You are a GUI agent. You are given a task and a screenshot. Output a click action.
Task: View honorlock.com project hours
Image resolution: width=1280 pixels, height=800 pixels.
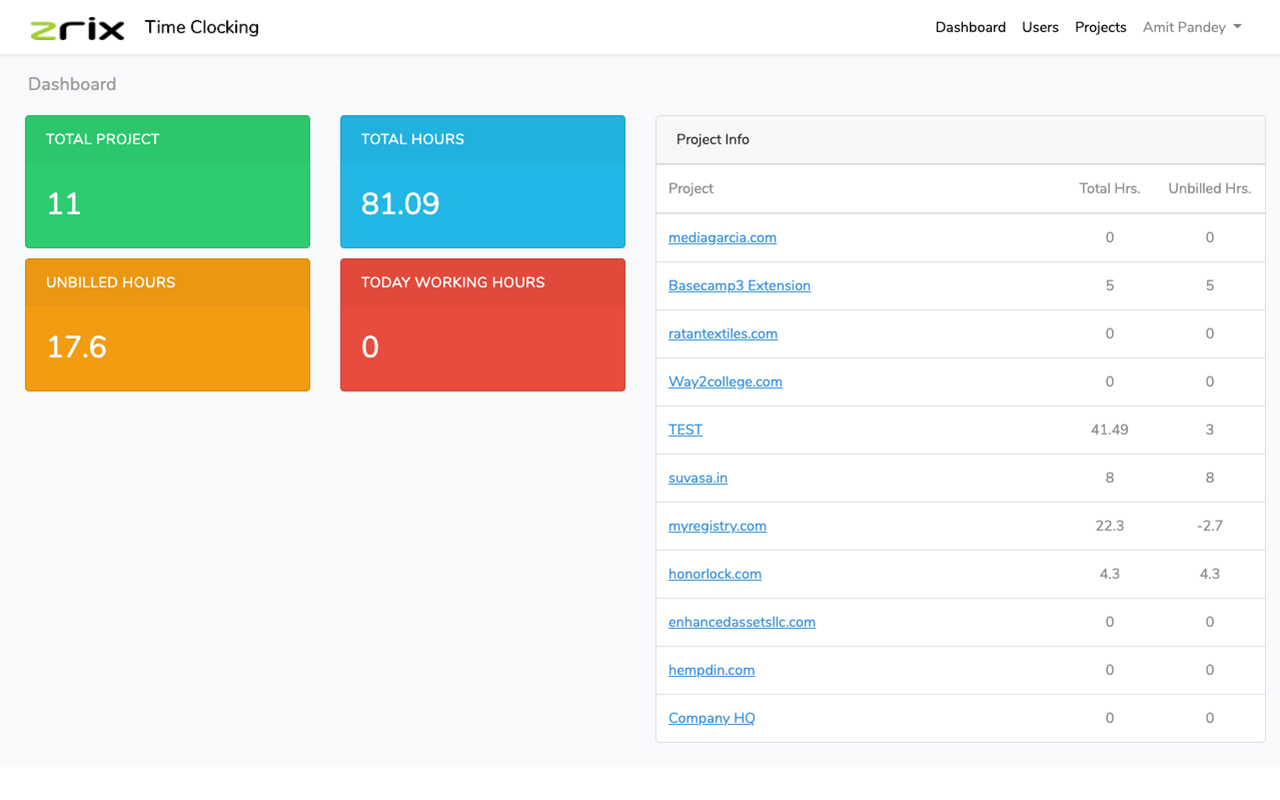coord(714,573)
